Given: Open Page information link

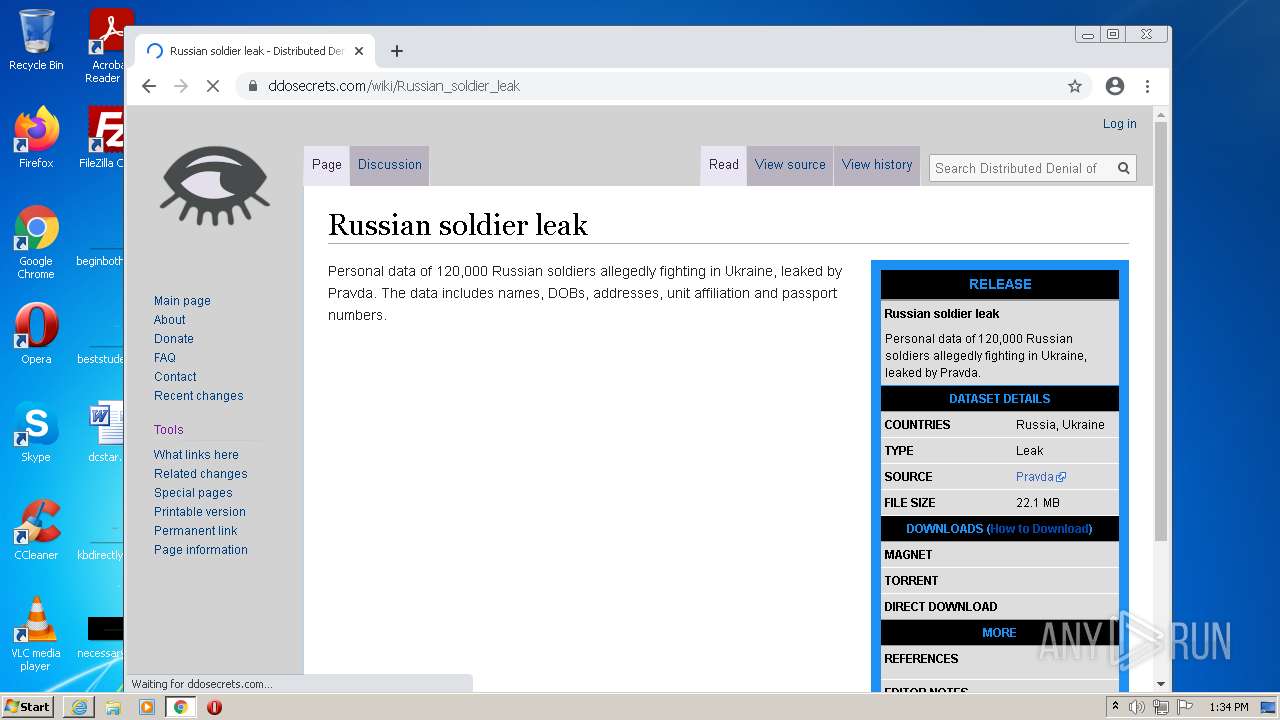Looking at the screenshot, I should pos(201,550).
